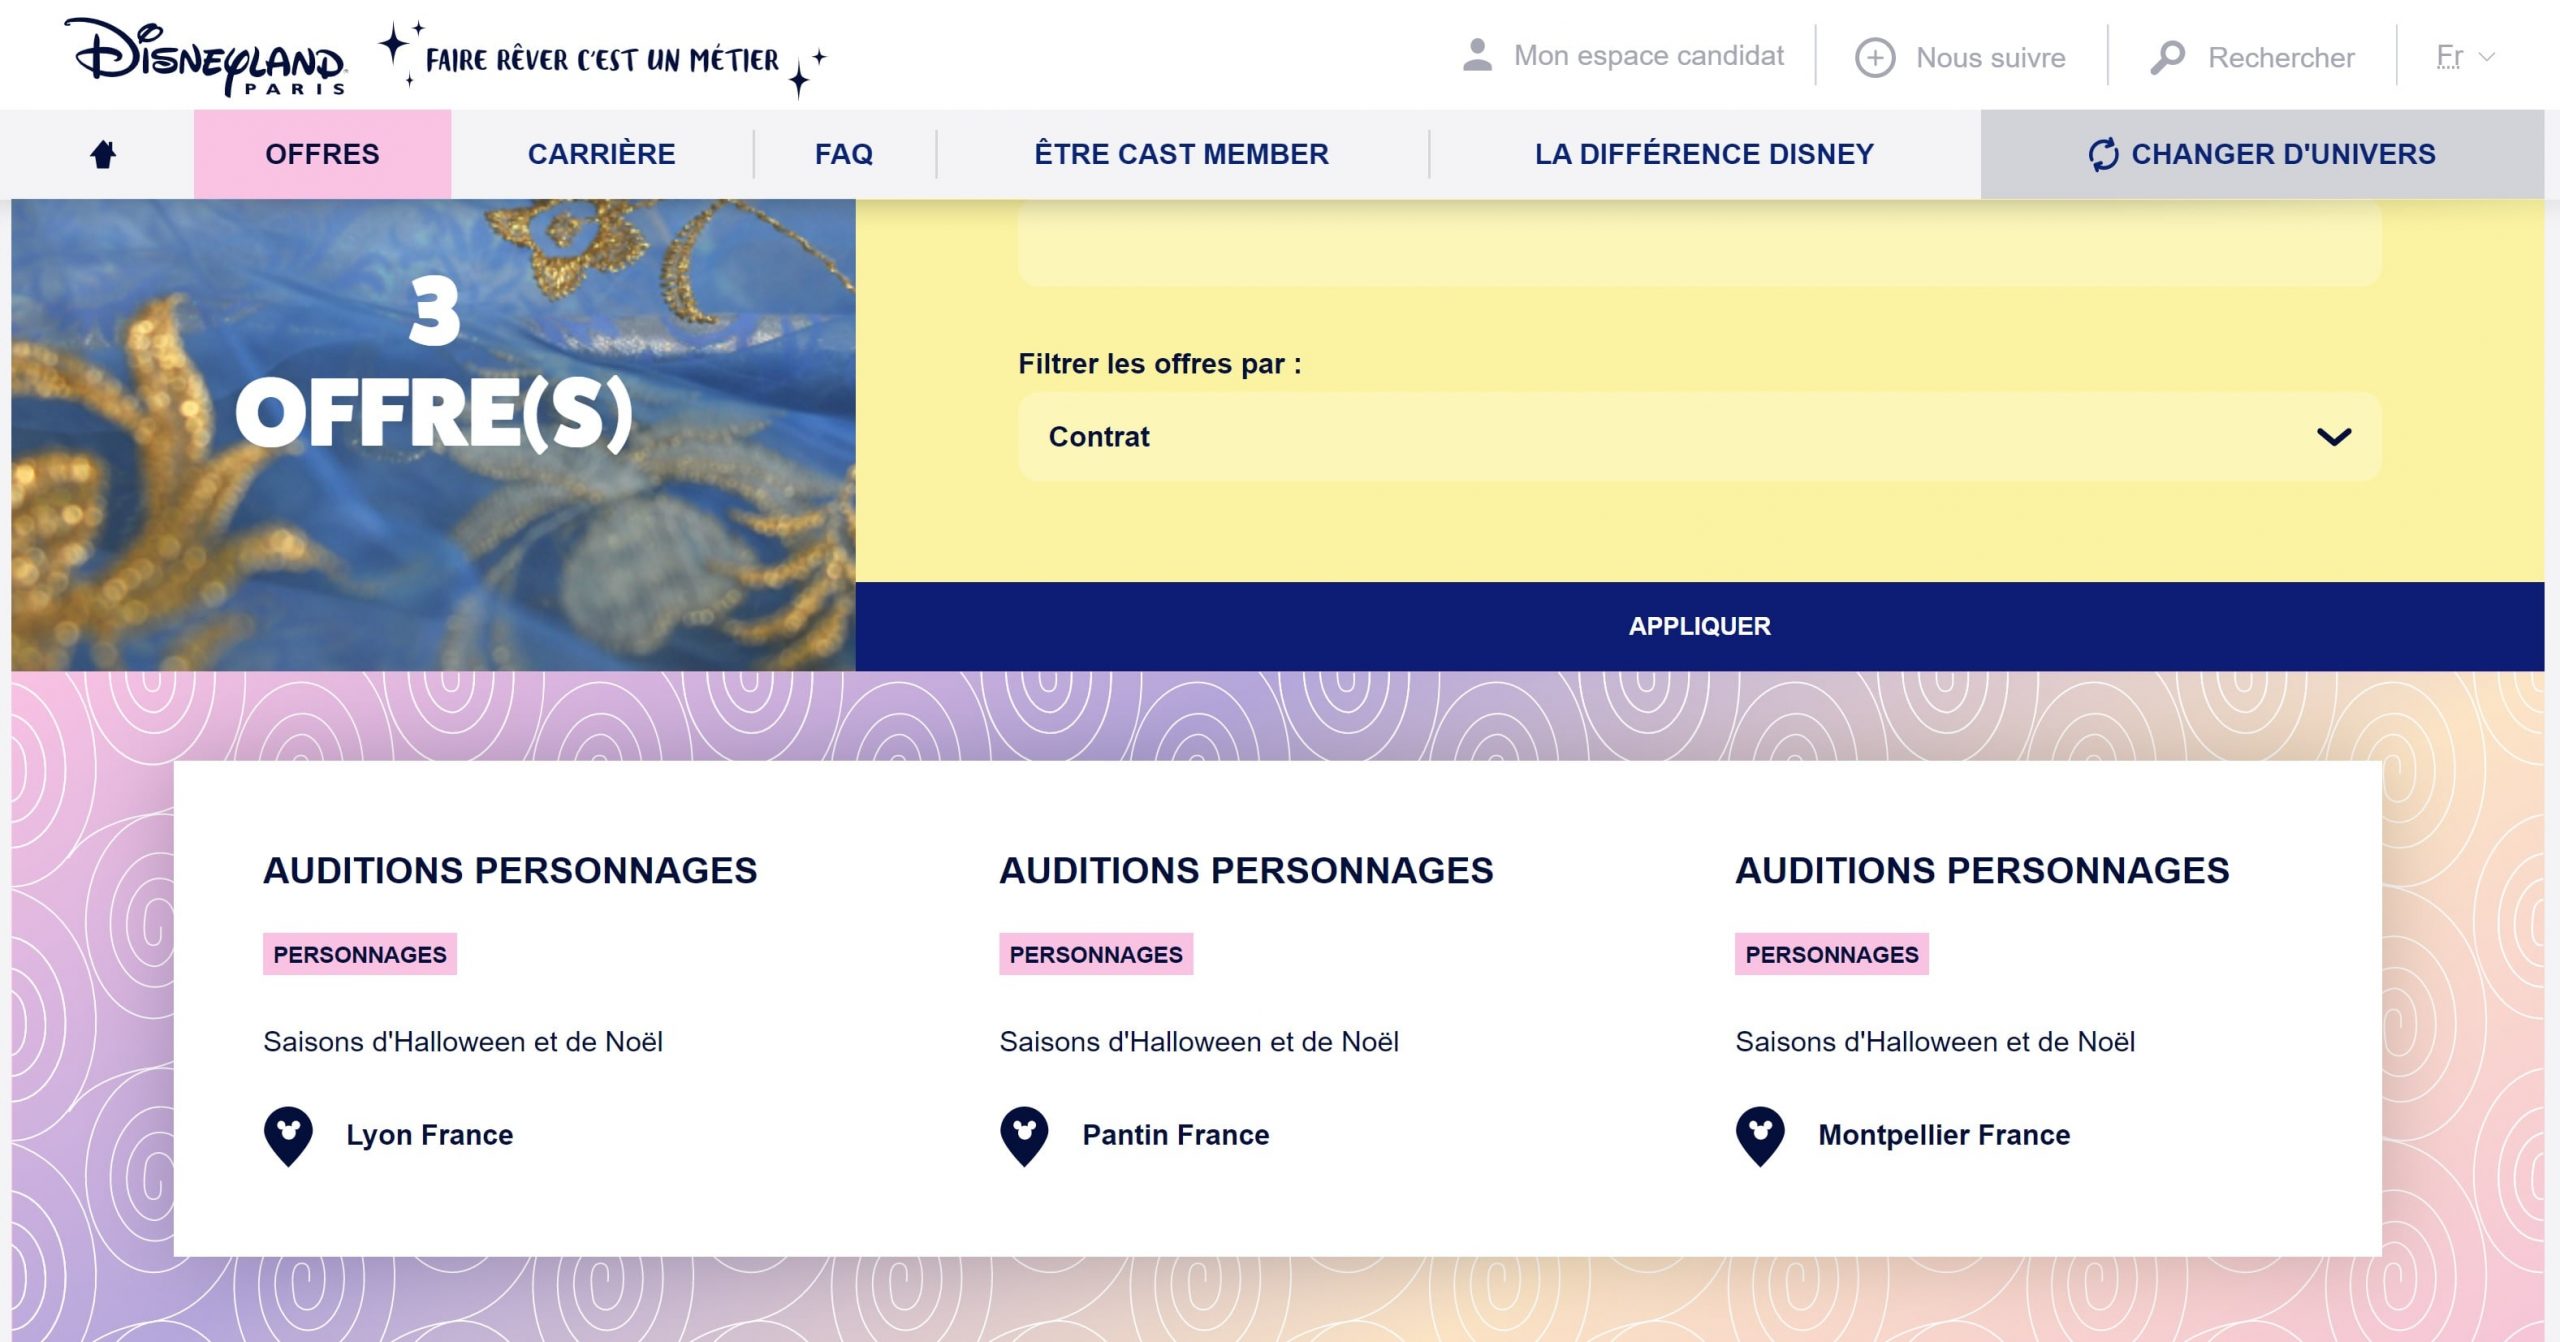
Task: Open the OFFRES tab
Action: pyautogui.click(x=322, y=154)
